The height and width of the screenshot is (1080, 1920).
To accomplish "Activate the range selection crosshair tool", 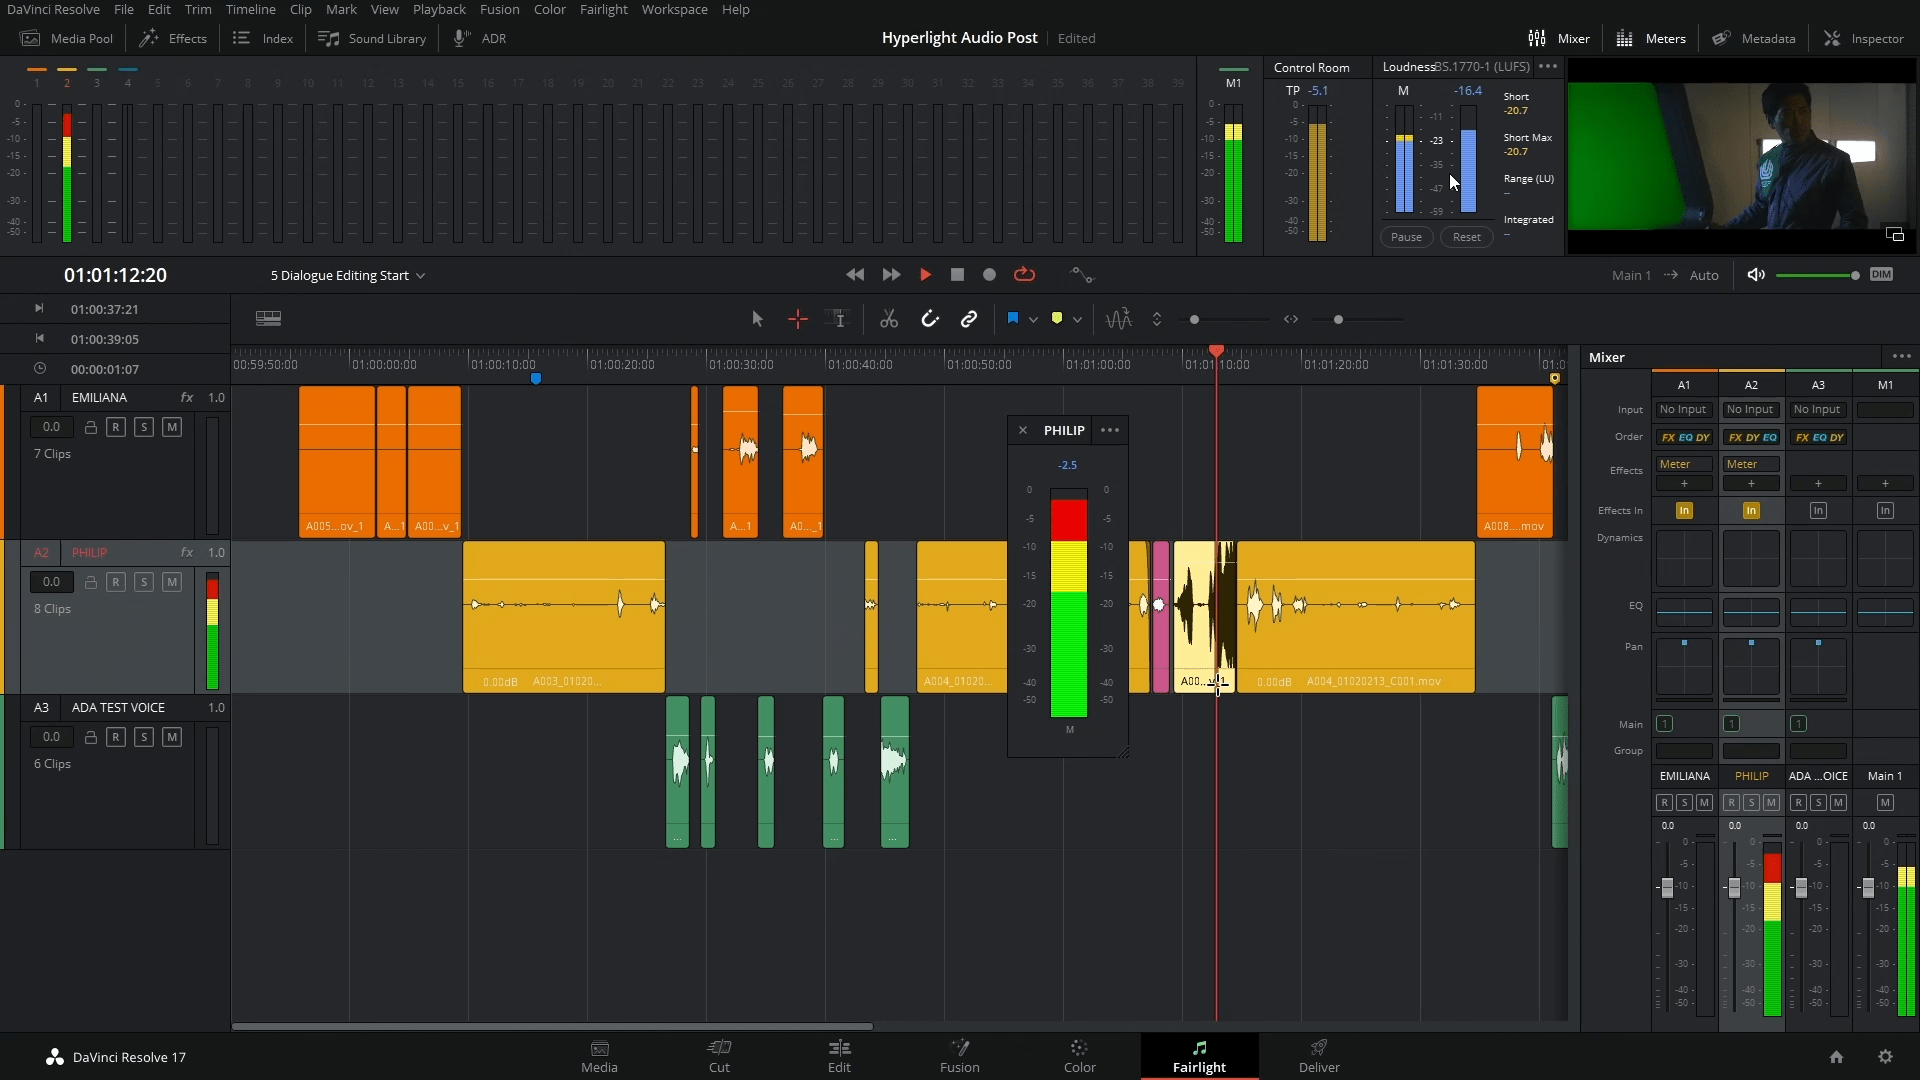I will point(797,319).
